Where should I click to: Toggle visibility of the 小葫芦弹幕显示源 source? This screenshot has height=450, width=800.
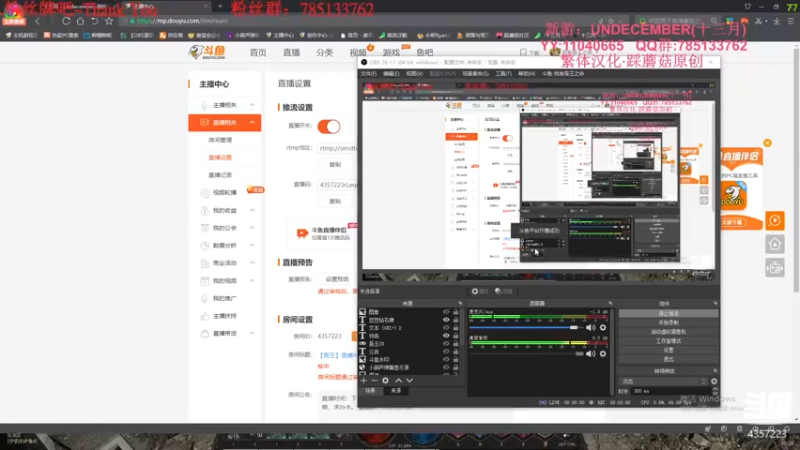pyautogui.click(x=446, y=367)
